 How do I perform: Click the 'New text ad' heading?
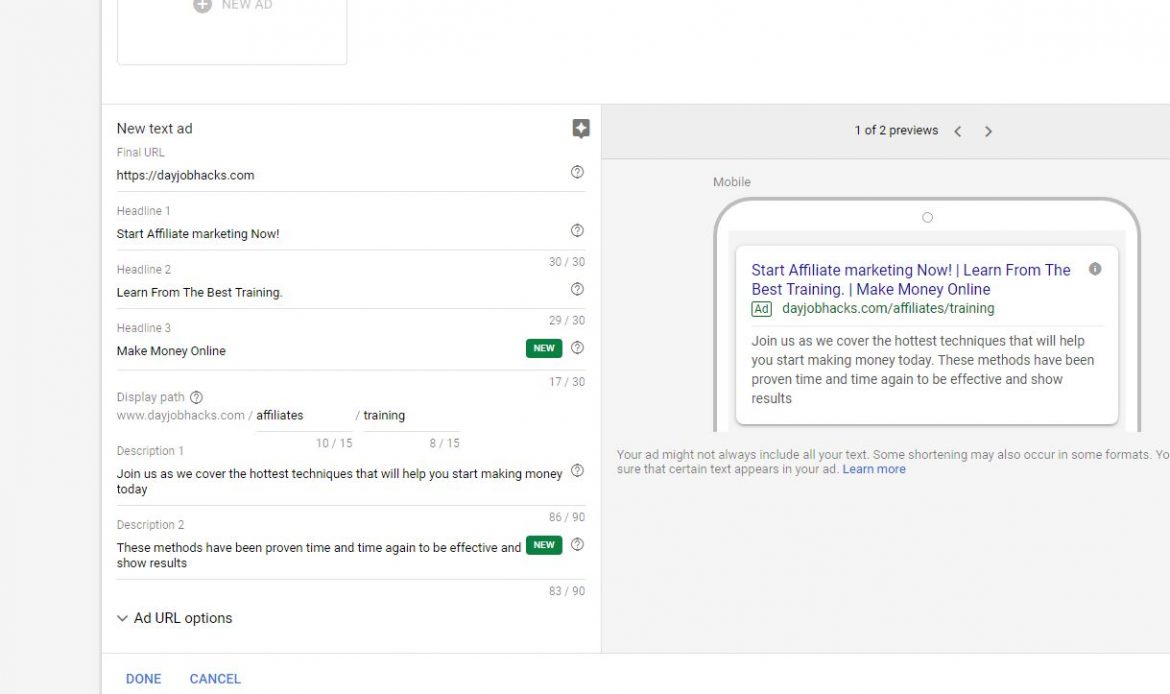[154, 128]
